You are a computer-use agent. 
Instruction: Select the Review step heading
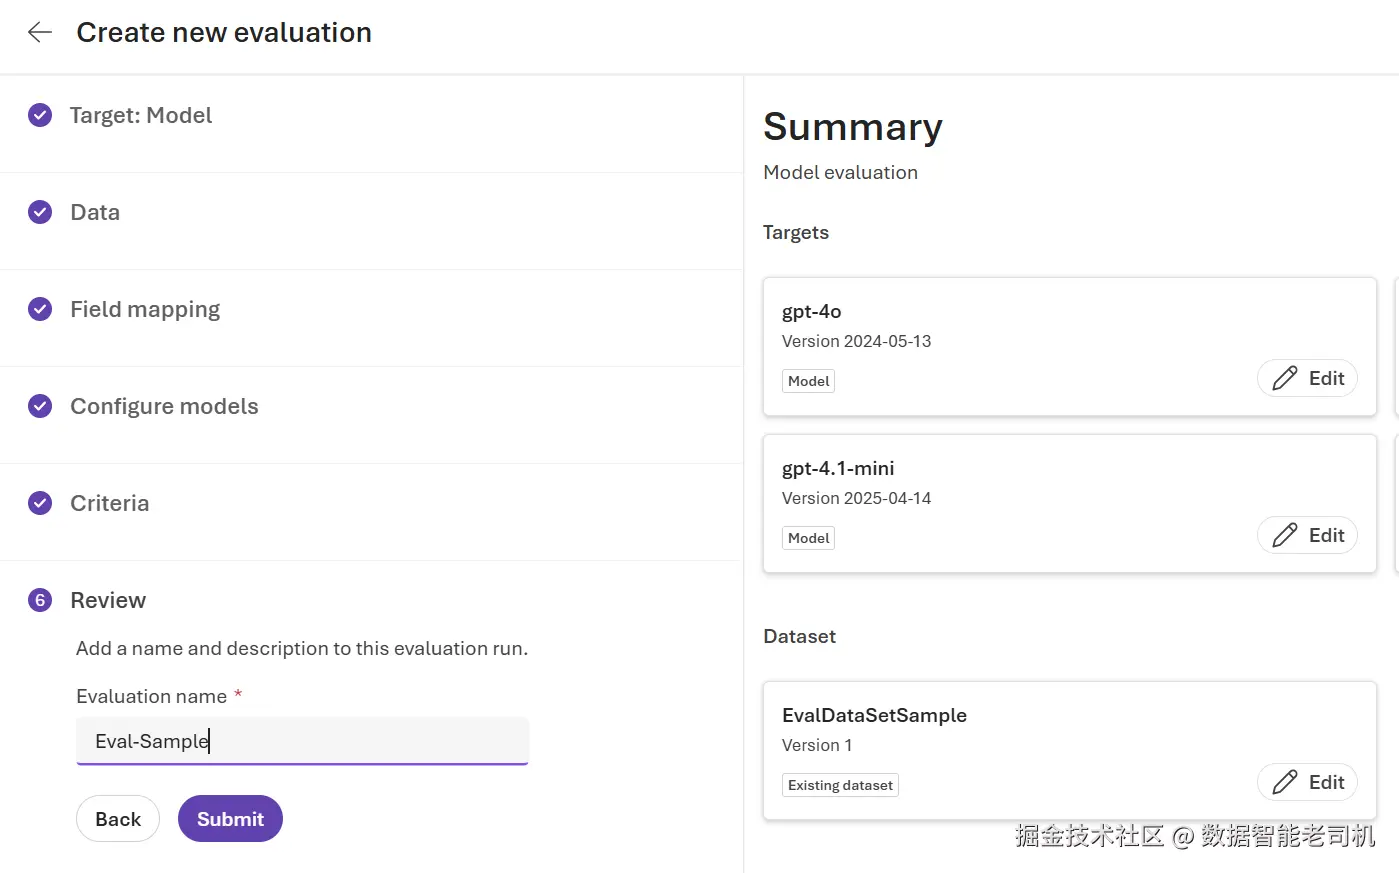(108, 600)
